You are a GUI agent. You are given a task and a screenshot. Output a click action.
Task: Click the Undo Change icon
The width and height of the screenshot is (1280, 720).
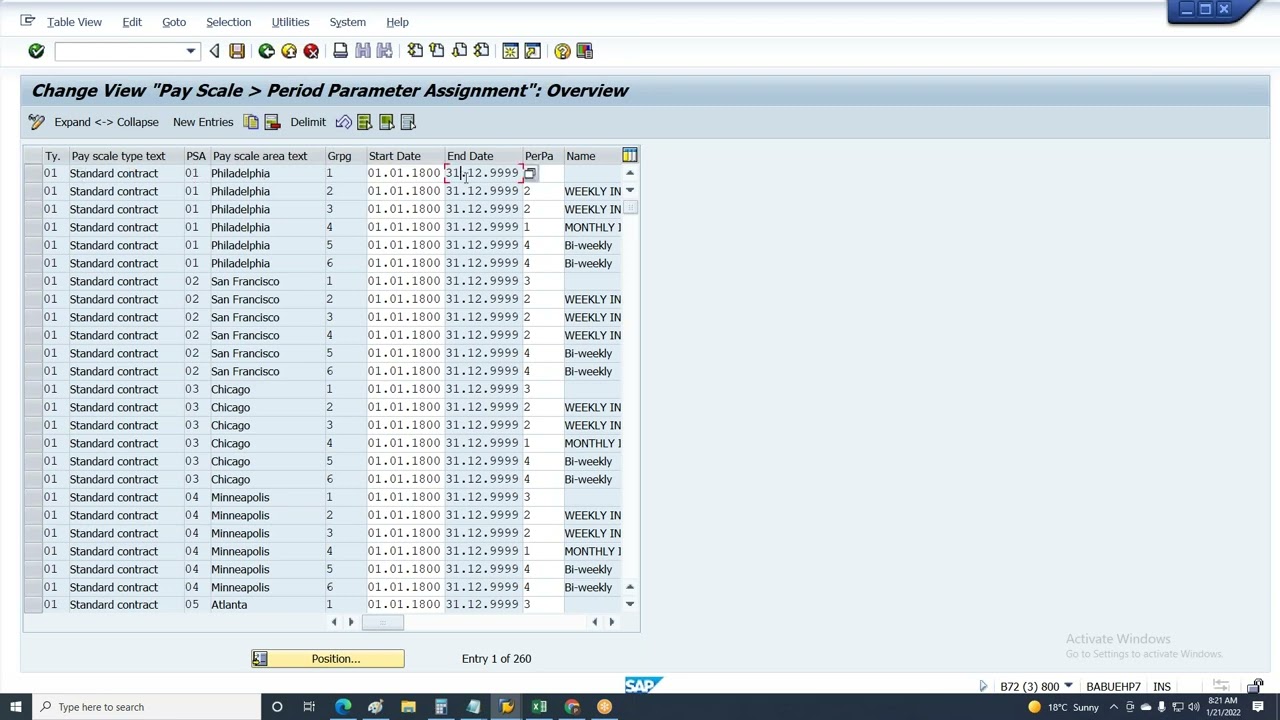click(x=343, y=122)
